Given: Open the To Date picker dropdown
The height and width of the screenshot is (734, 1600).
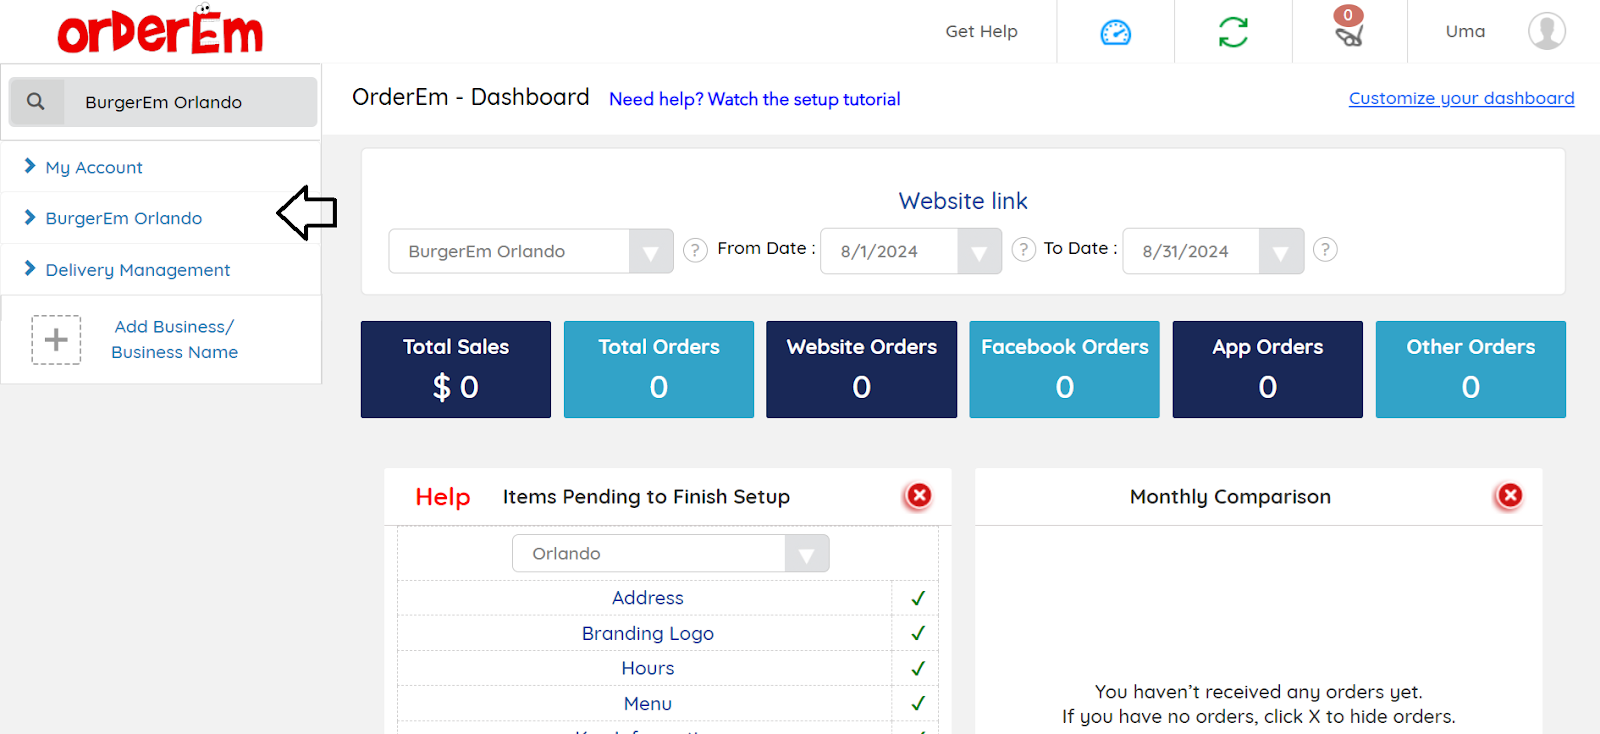Looking at the screenshot, I should pyautogui.click(x=1280, y=252).
